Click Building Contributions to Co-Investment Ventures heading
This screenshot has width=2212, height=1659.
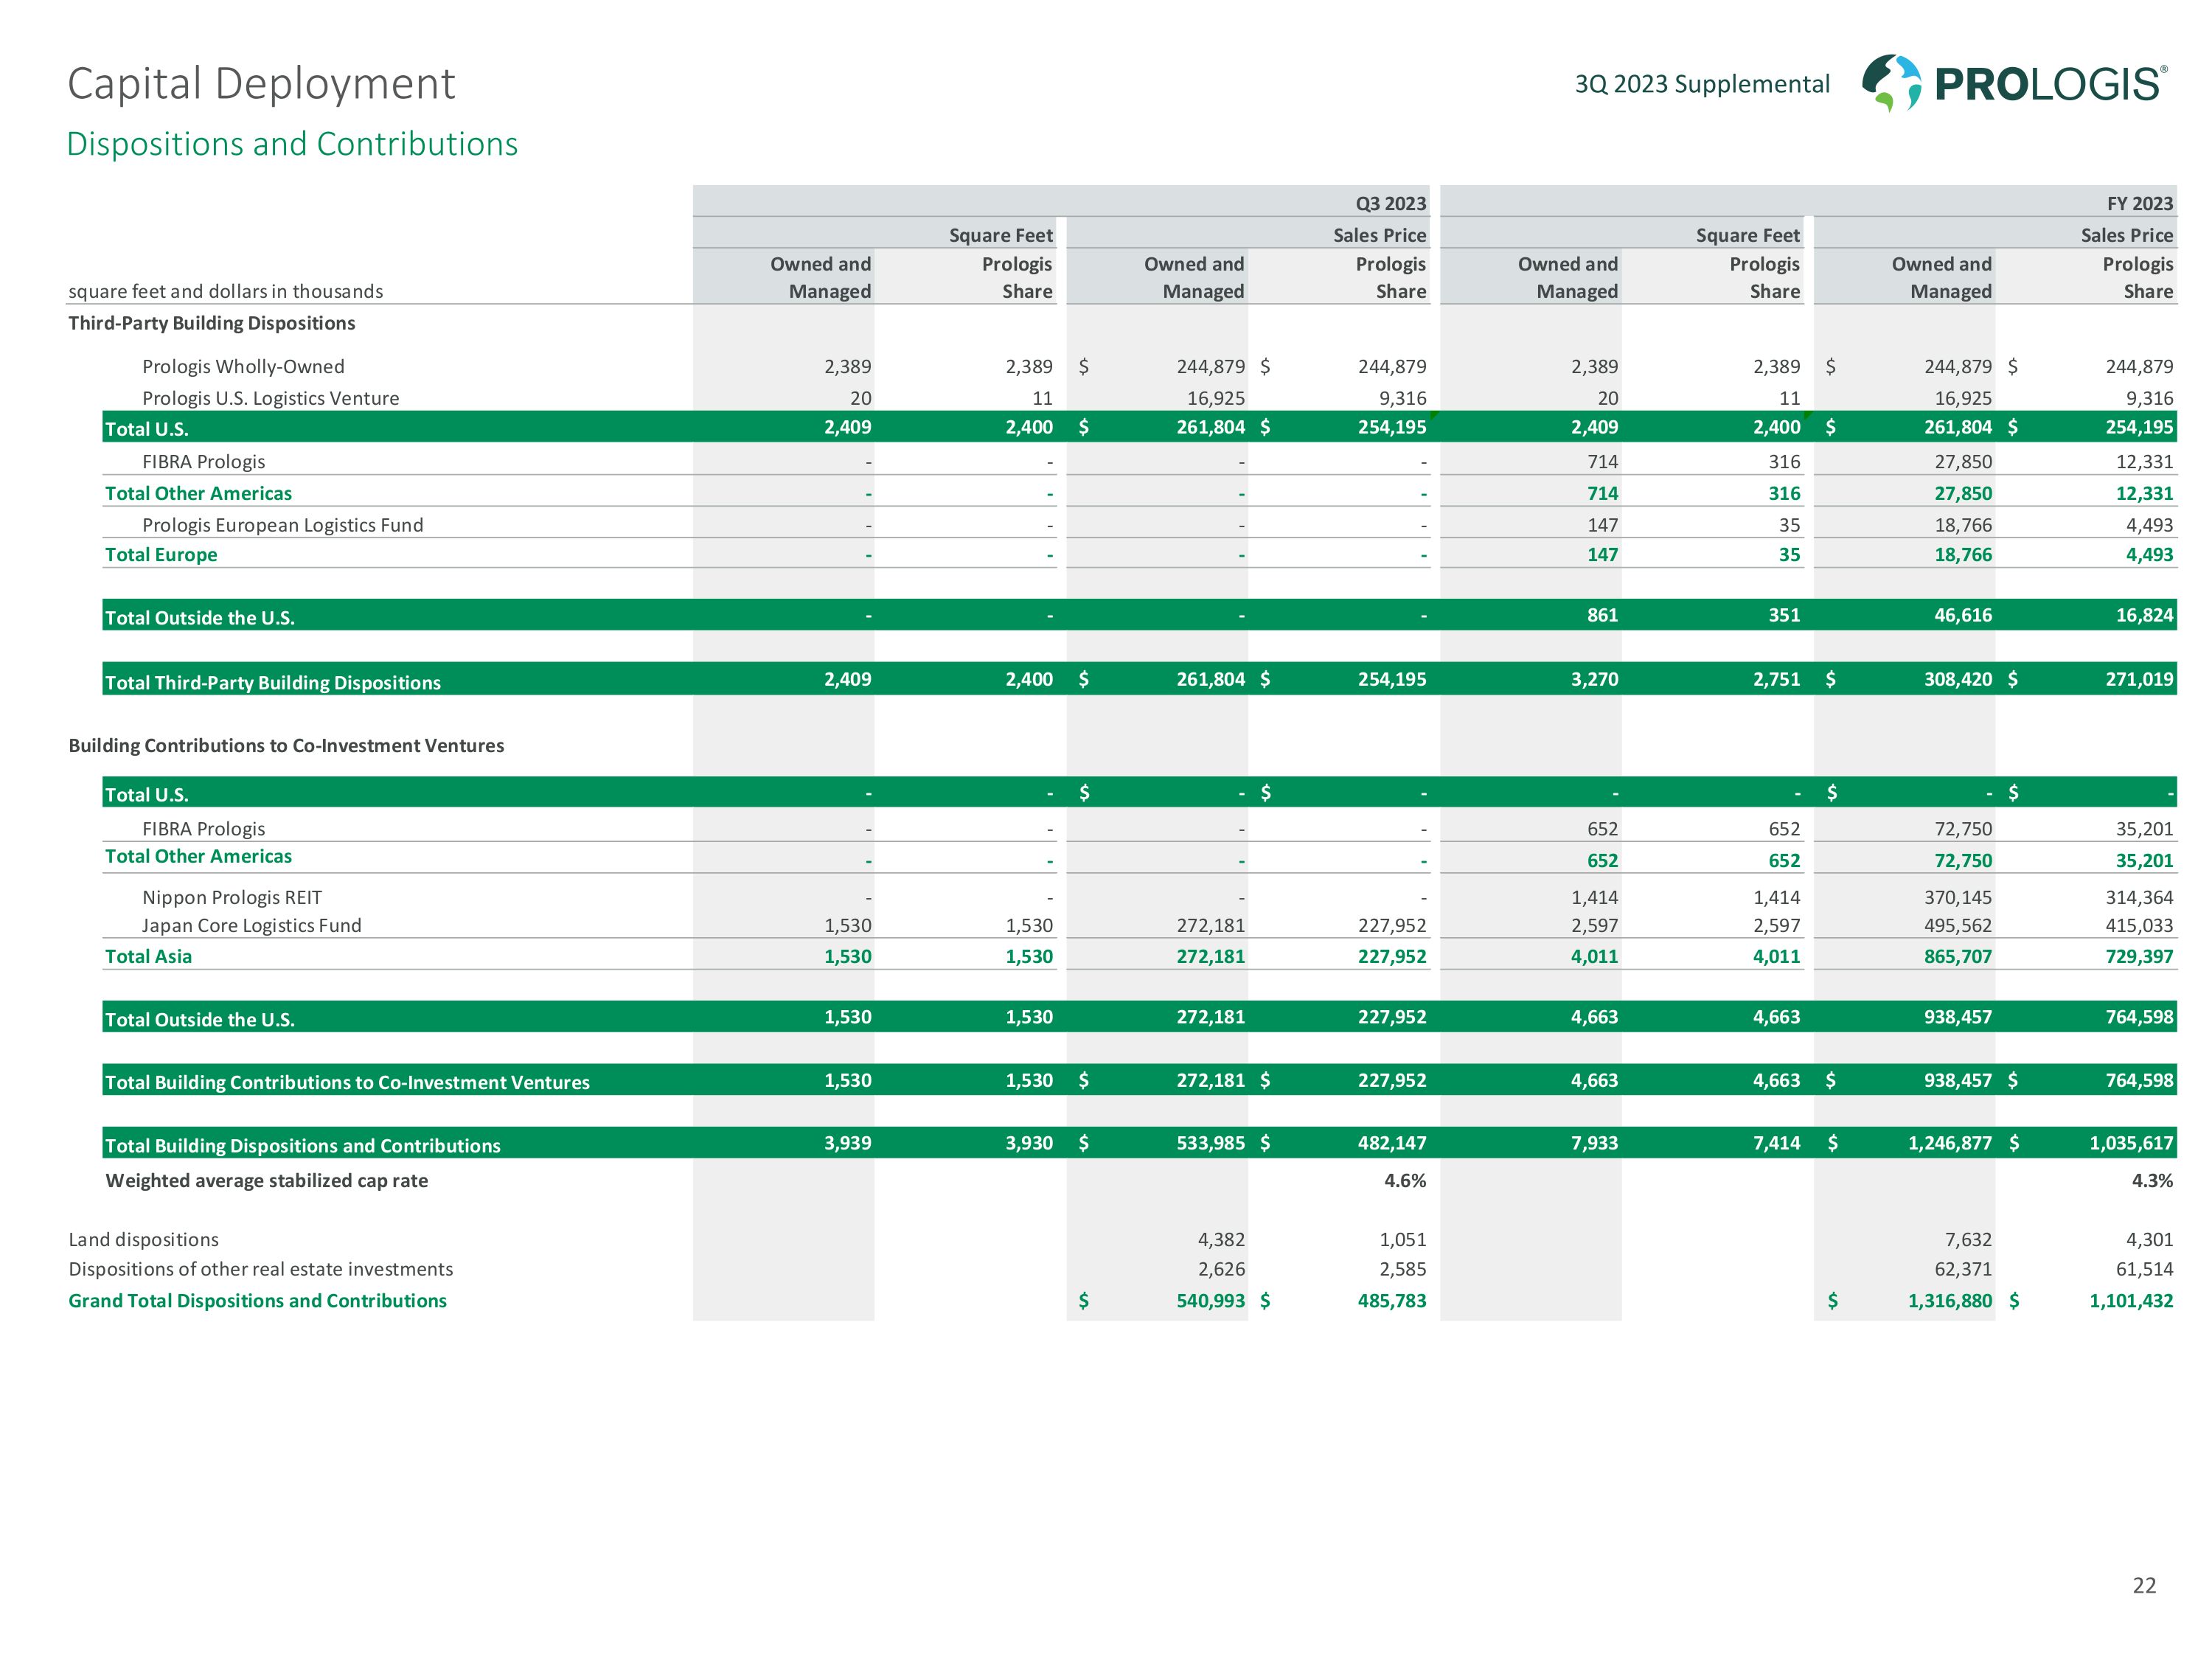pyautogui.click(x=286, y=746)
